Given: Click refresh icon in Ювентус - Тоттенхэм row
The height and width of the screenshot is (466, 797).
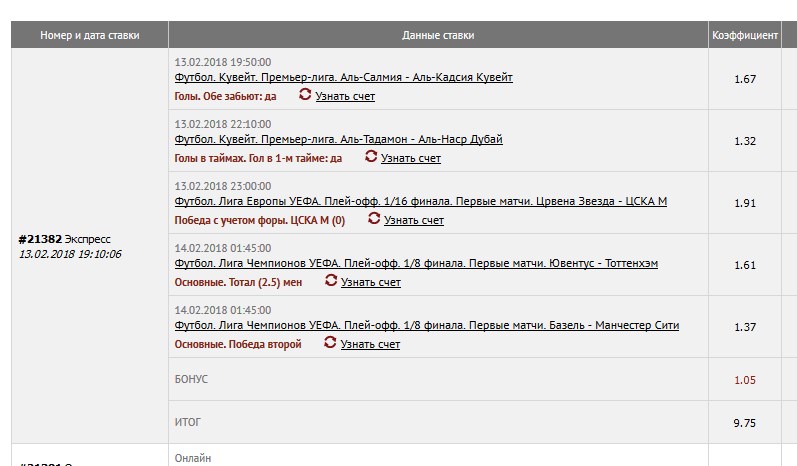Looking at the screenshot, I should [x=331, y=281].
